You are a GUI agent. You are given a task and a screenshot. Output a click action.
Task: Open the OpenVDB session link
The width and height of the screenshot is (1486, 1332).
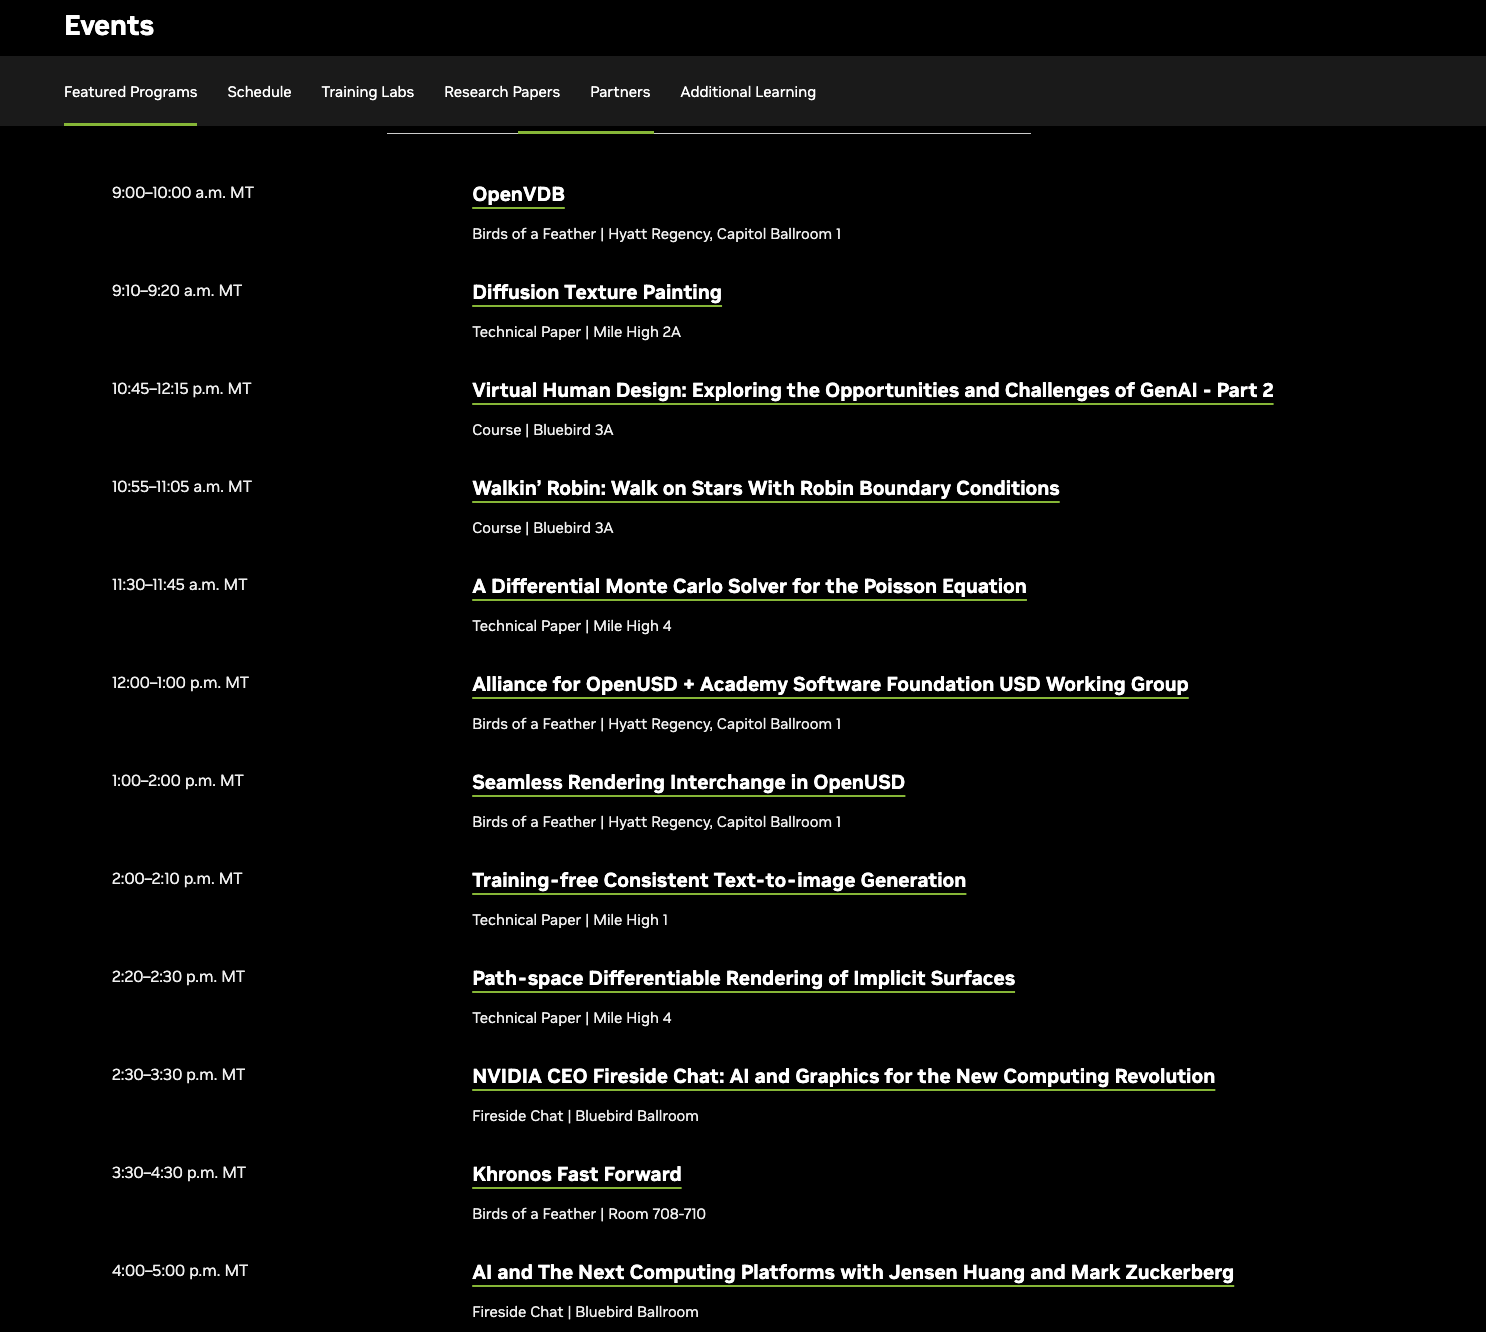click(x=518, y=194)
